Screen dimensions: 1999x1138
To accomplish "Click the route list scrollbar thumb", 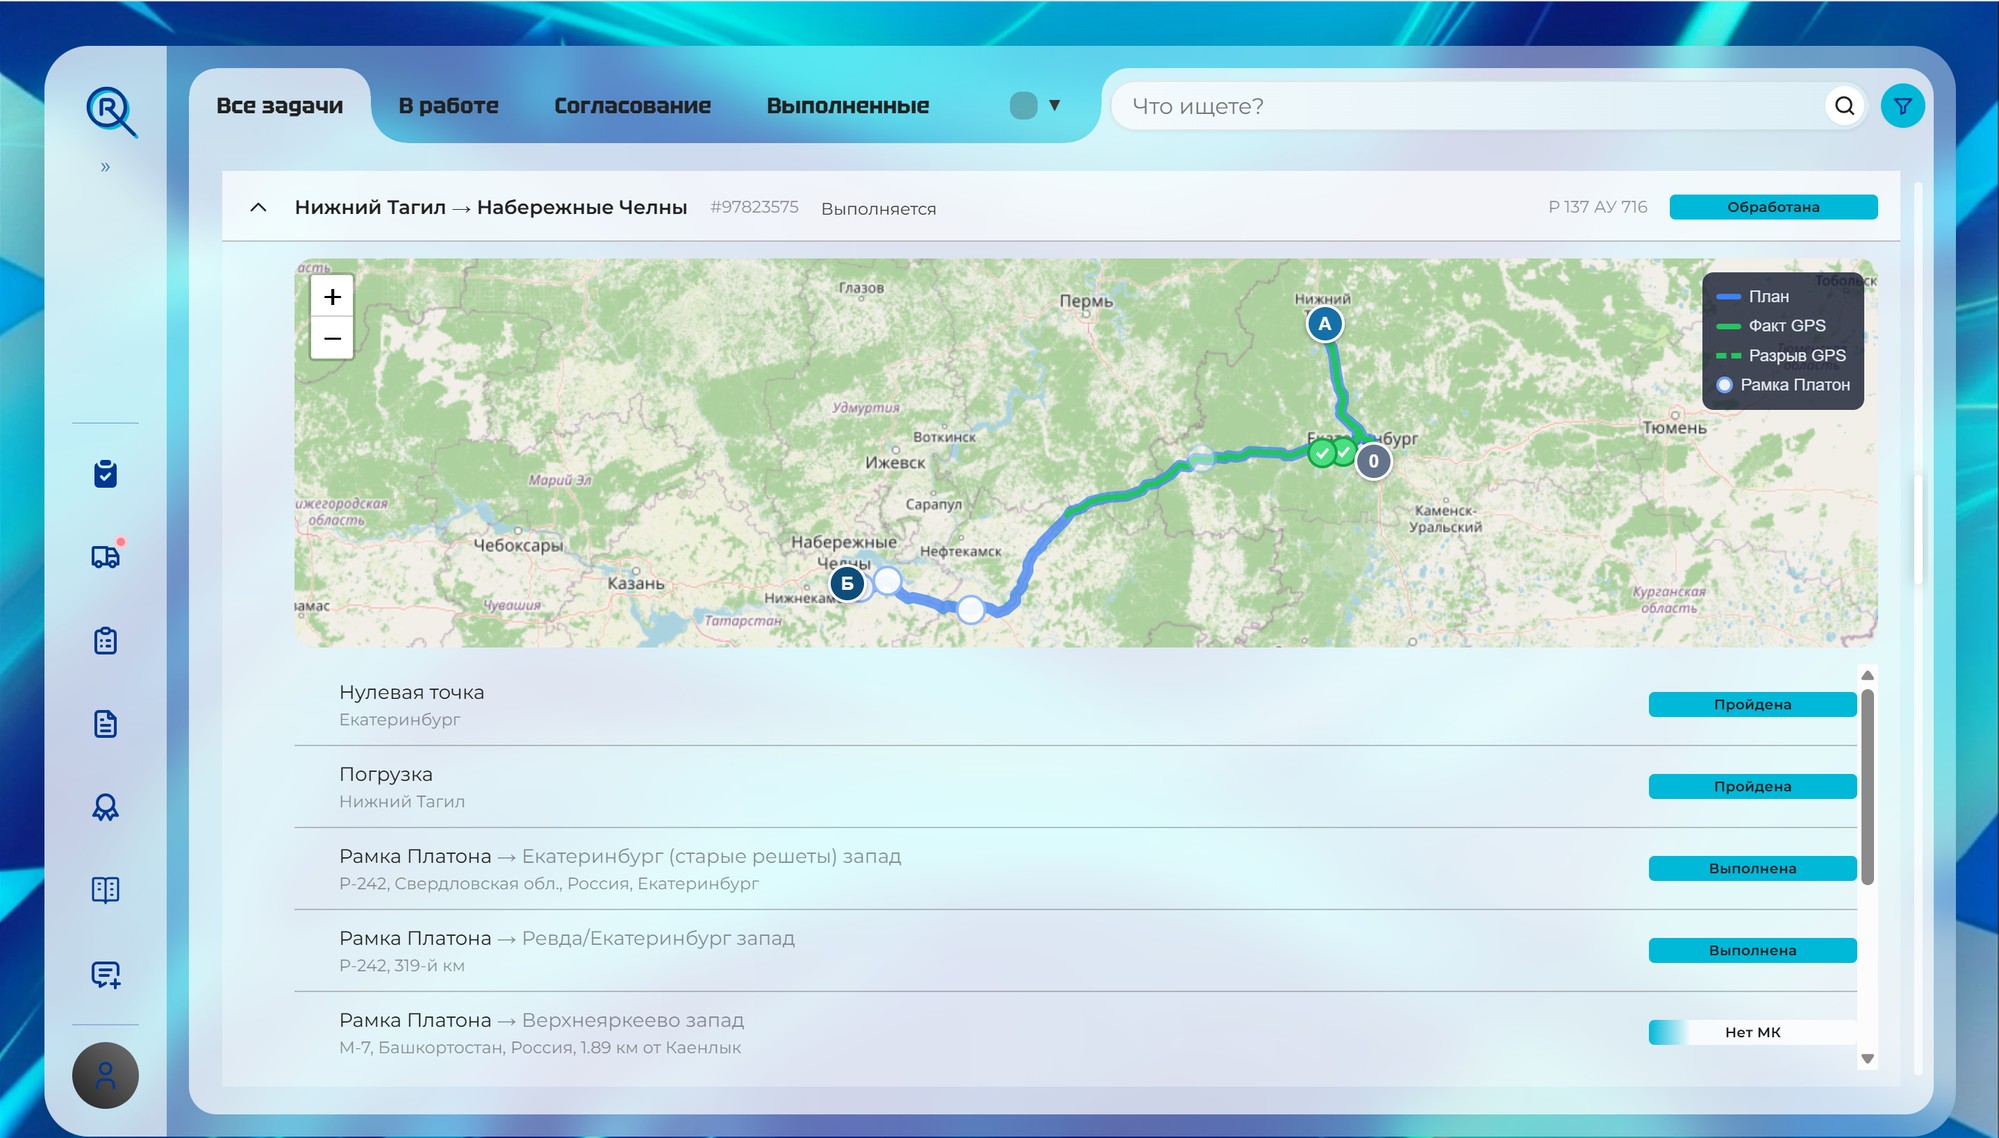I will click(x=1867, y=786).
